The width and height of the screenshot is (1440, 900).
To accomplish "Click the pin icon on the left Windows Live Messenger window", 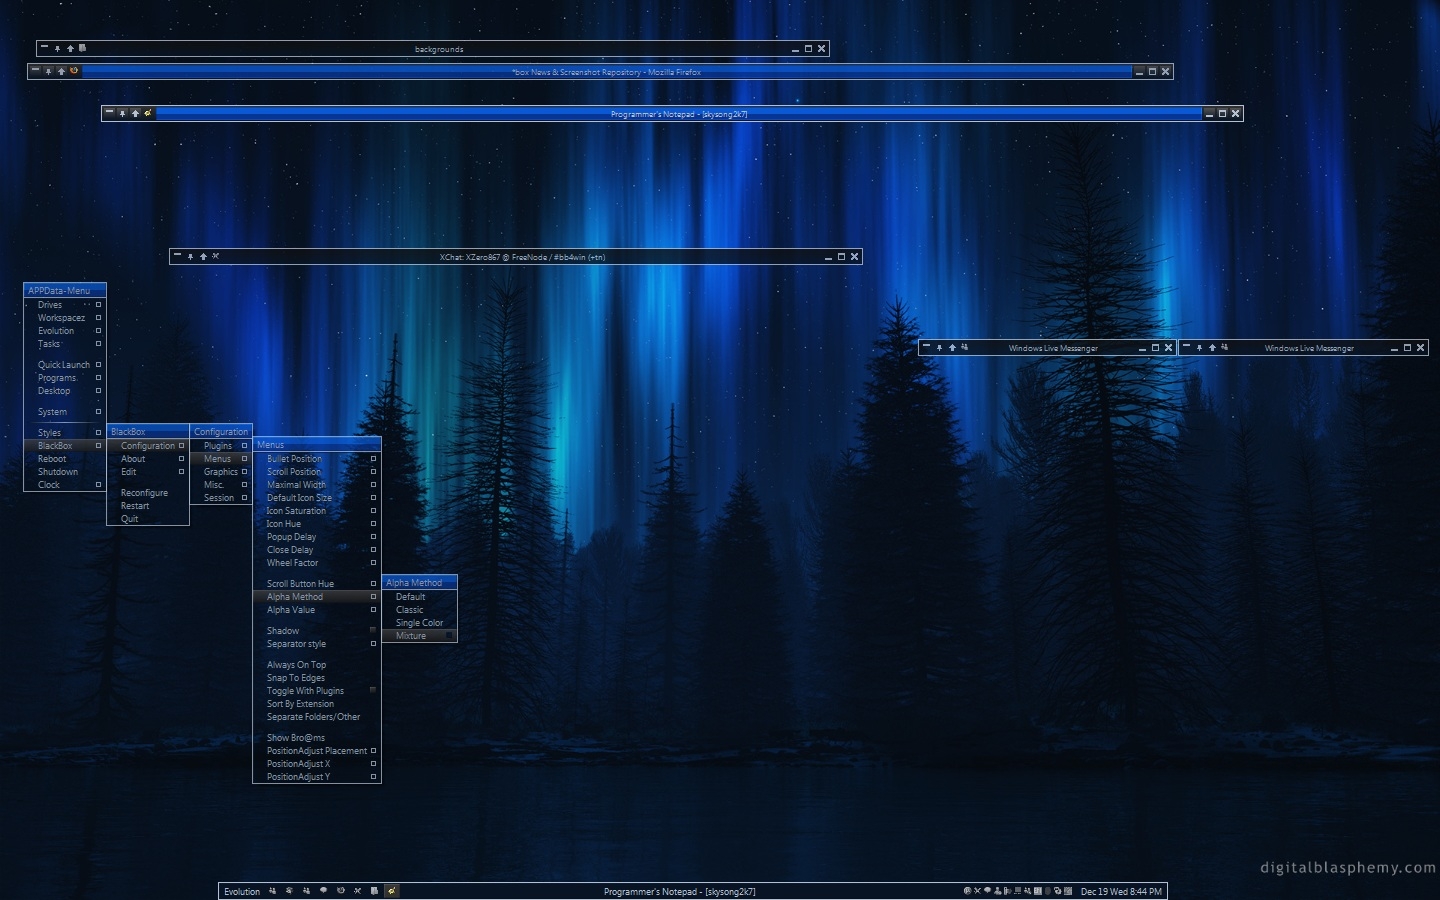I will pos(939,348).
